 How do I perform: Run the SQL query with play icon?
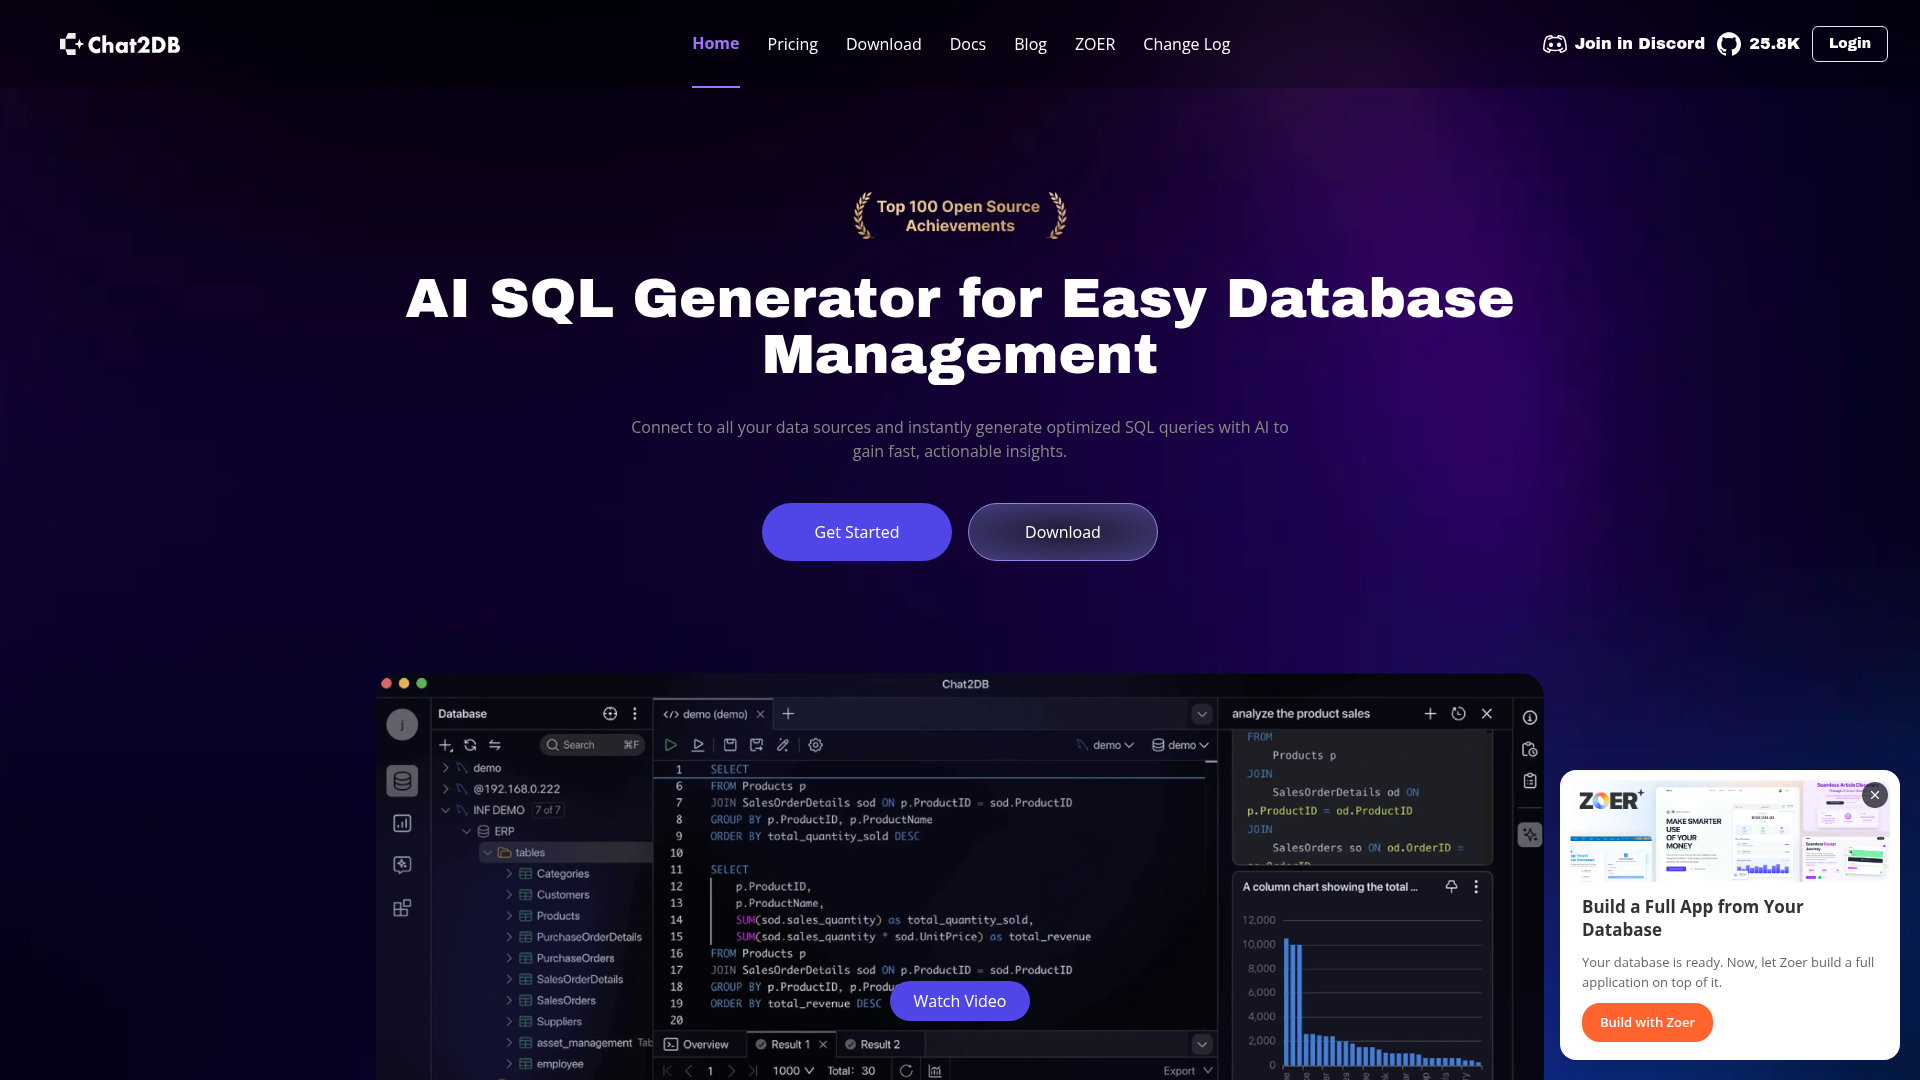point(671,745)
